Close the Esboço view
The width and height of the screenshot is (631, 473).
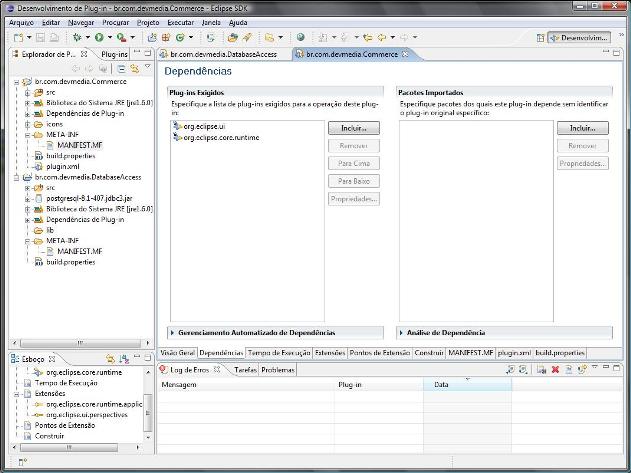[x=52, y=358]
